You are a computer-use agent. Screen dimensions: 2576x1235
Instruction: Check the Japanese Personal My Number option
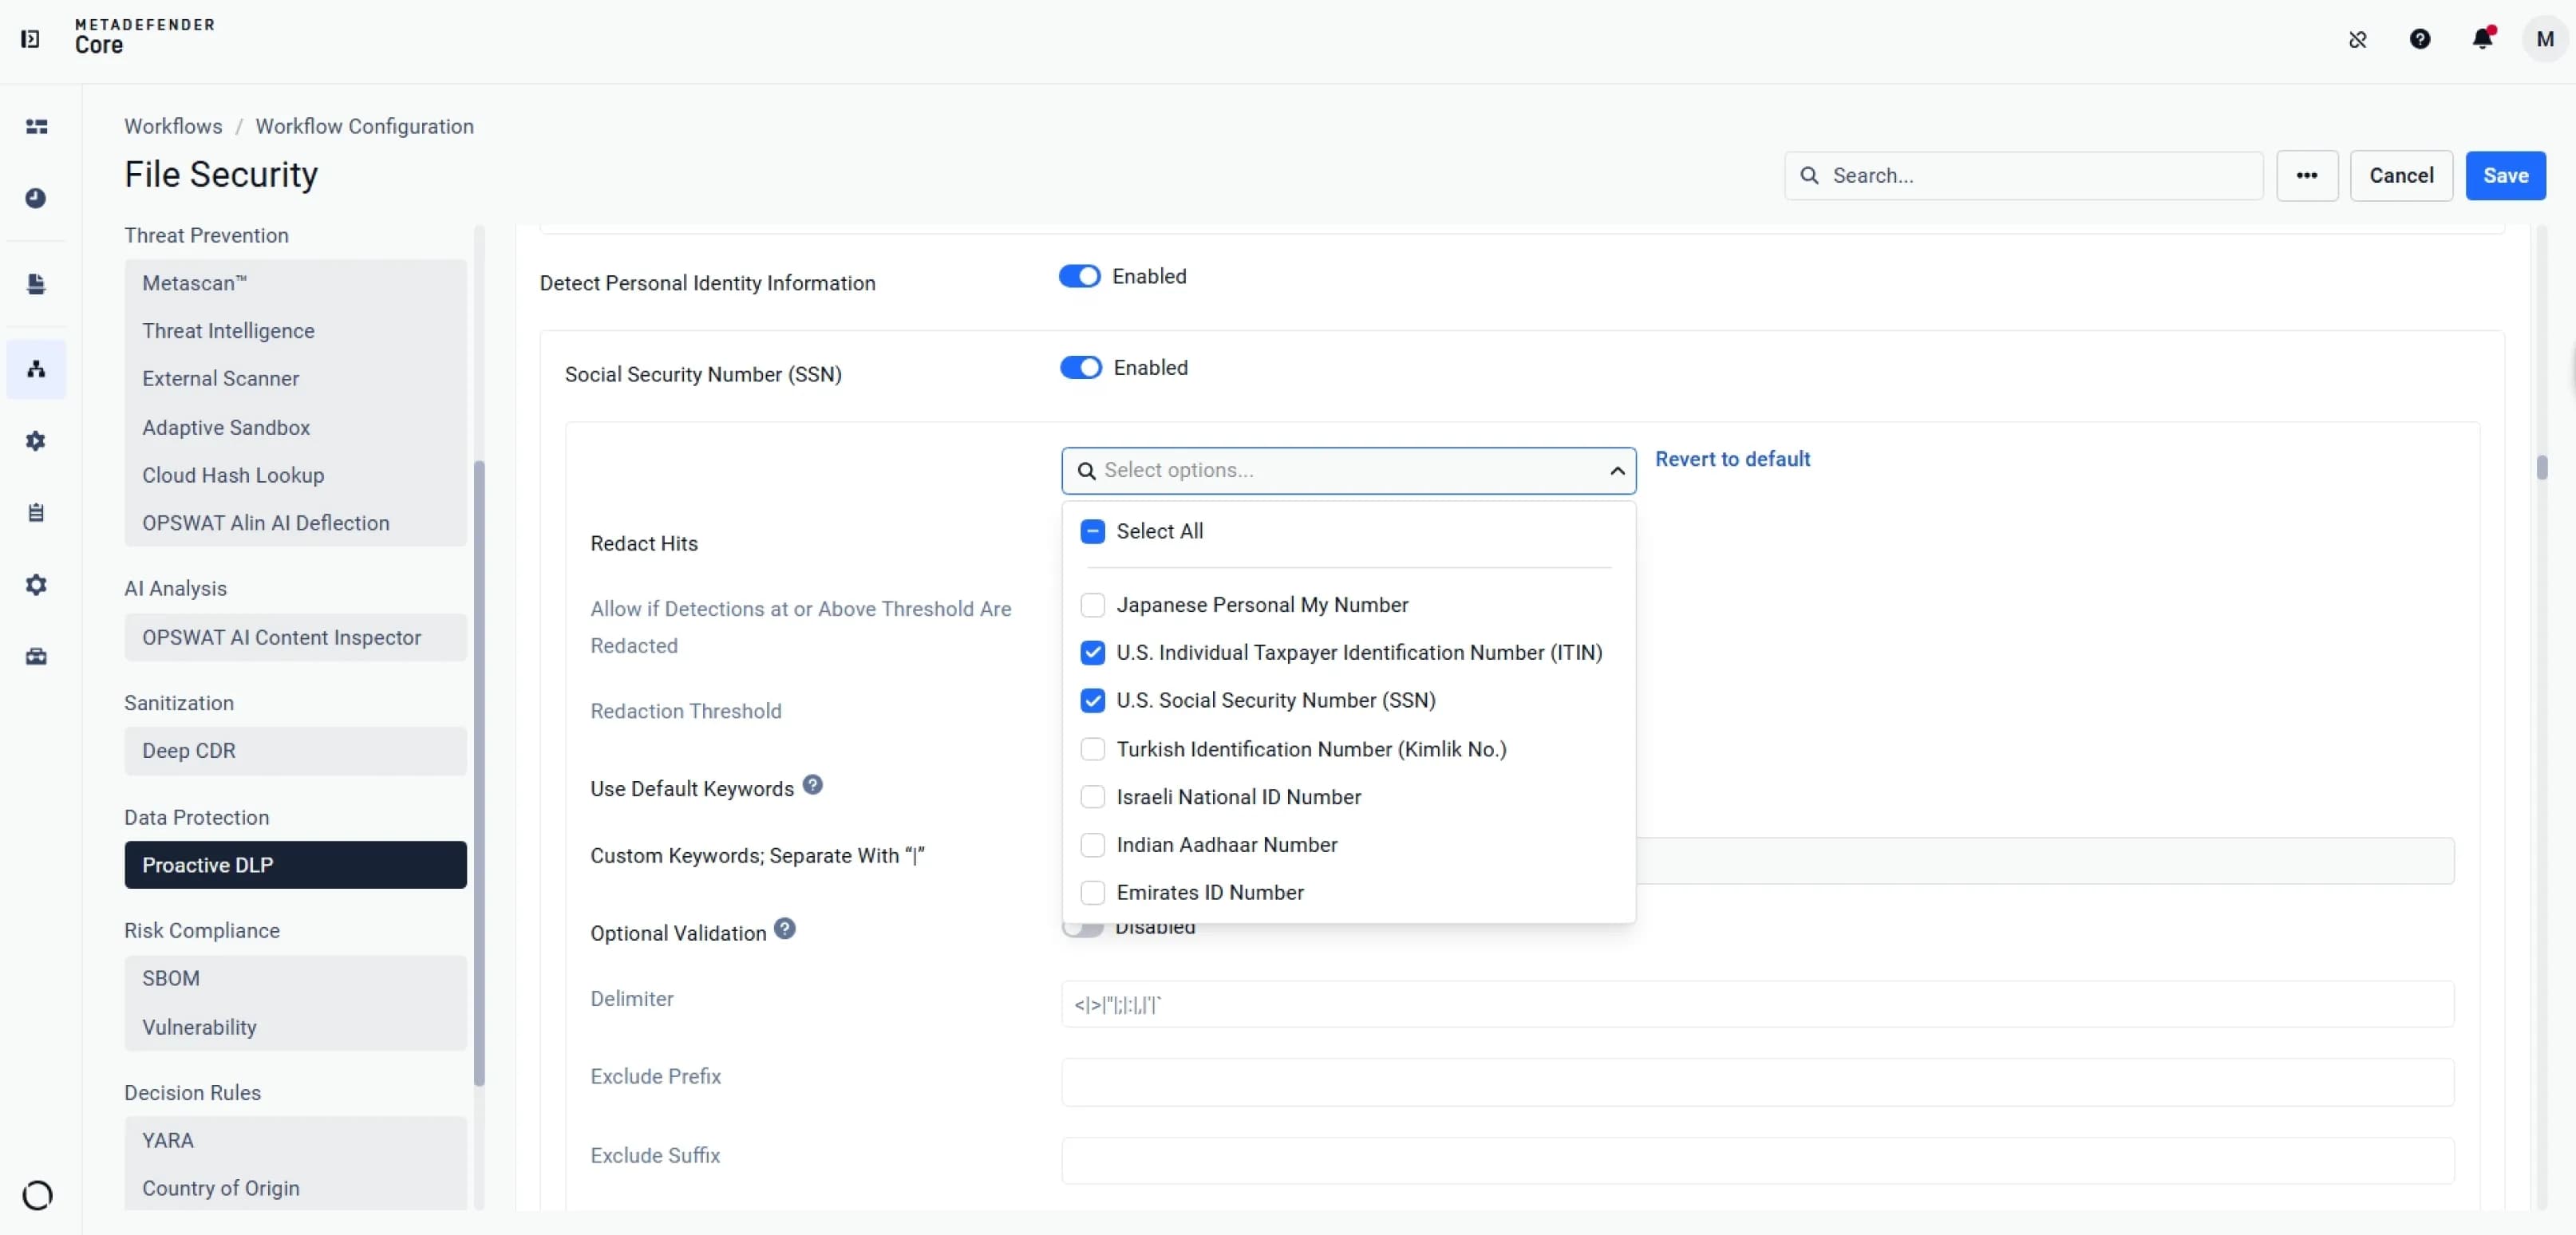(x=1093, y=605)
